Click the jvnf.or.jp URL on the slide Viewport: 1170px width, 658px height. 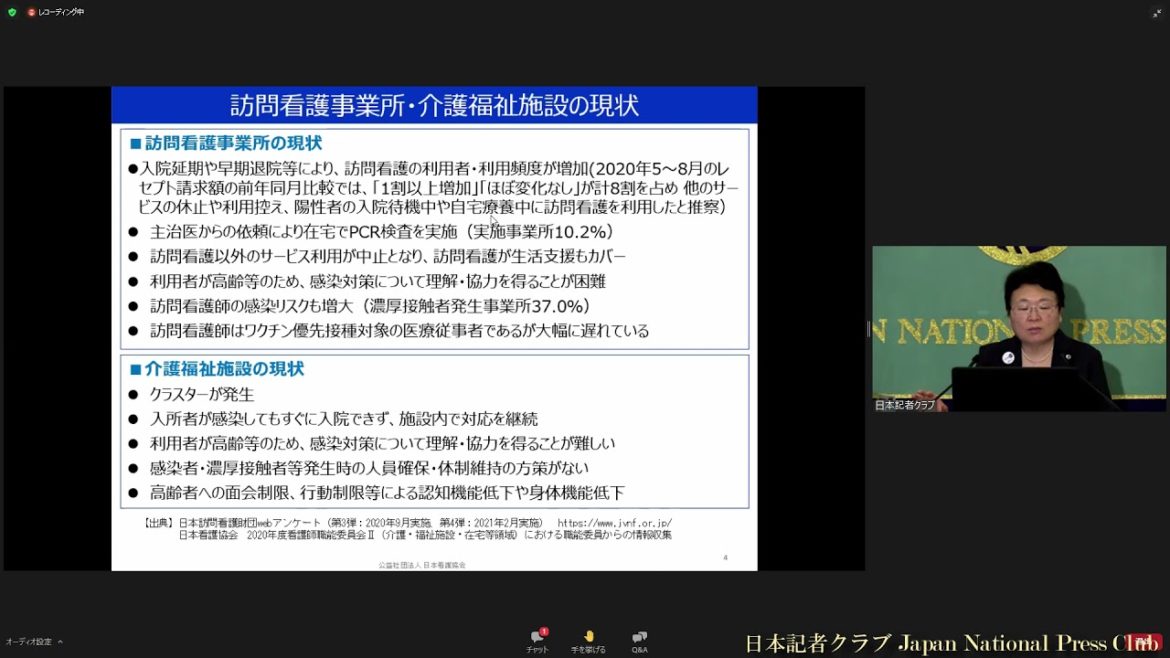point(613,523)
